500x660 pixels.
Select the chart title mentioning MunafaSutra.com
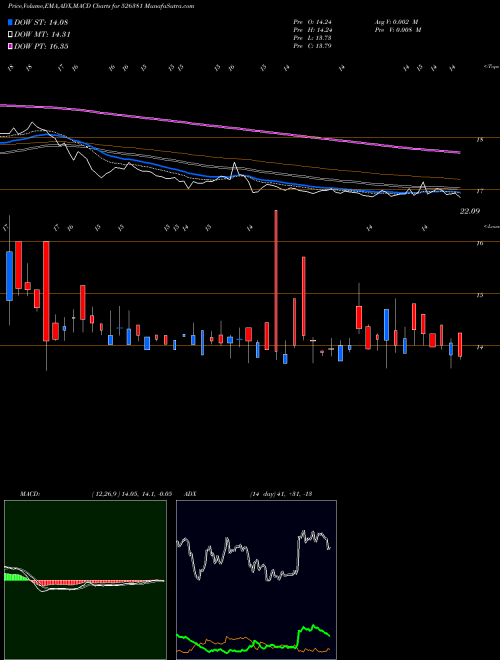click(101, 7)
